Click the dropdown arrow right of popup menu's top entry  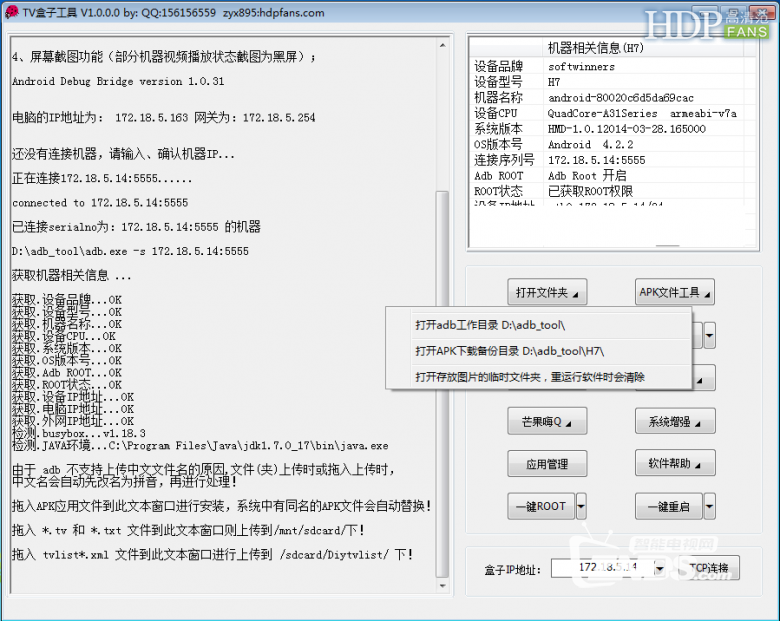tap(709, 335)
